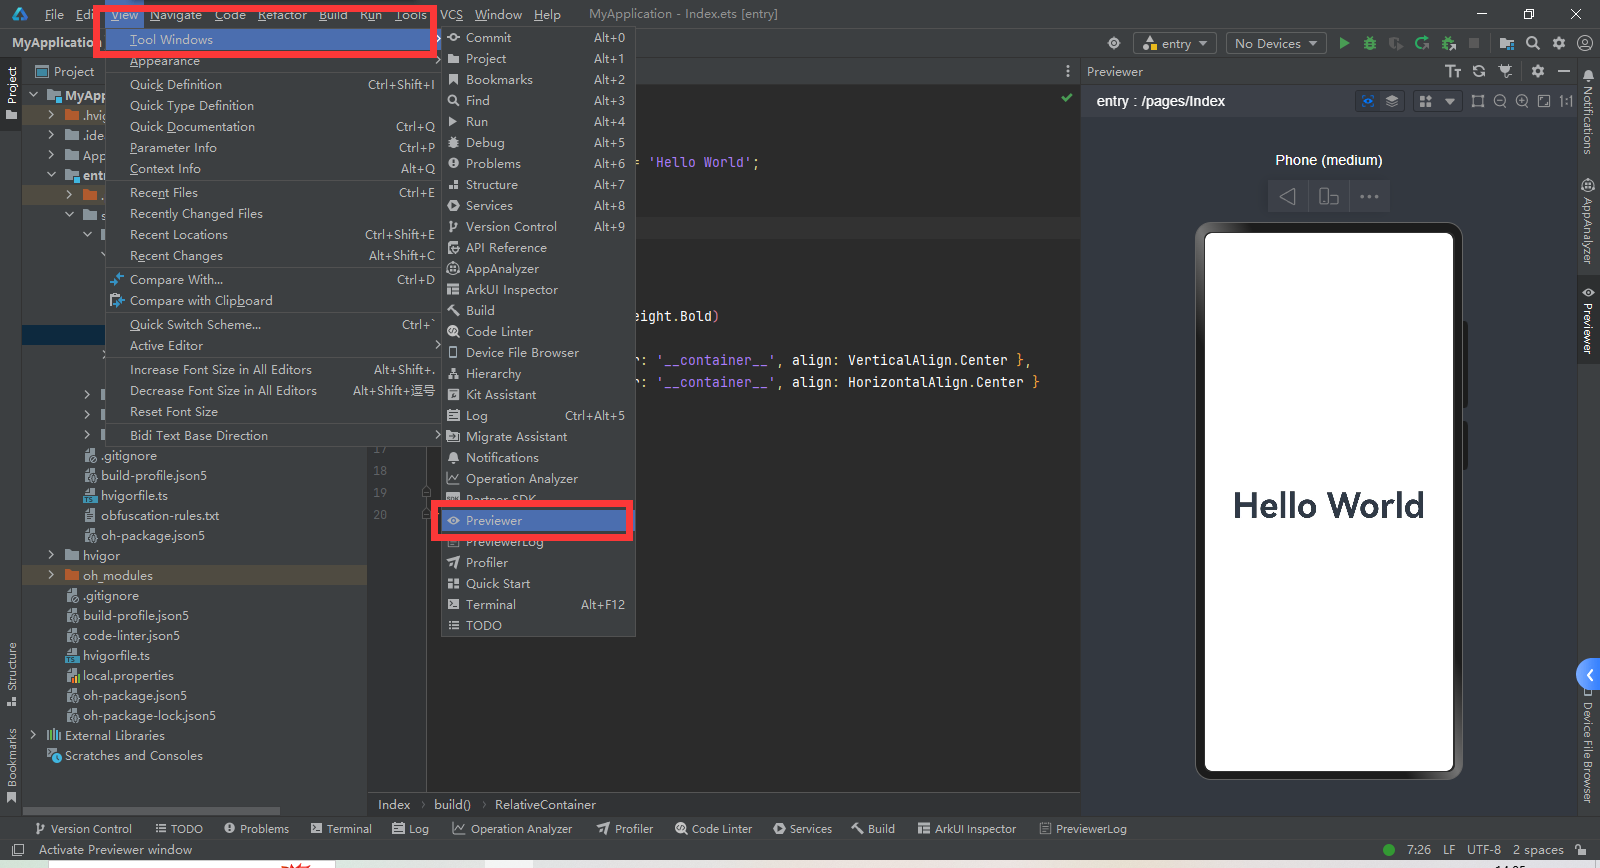The width and height of the screenshot is (1600, 868).
Task: Run the app with the green play icon
Action: click(1344, 43)
